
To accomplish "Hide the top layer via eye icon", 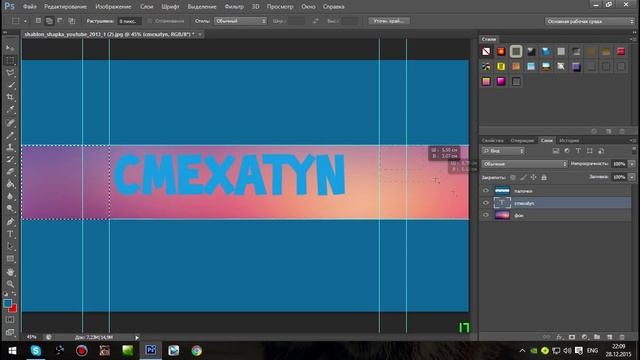I will pos(486,191).
